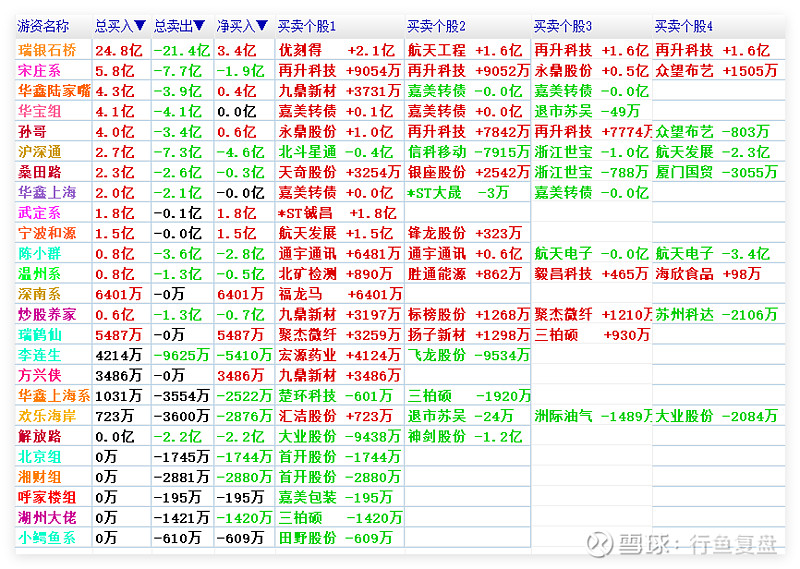
Task: Click the 买卖个股1 column header
Action: click(x=307, y=26)
